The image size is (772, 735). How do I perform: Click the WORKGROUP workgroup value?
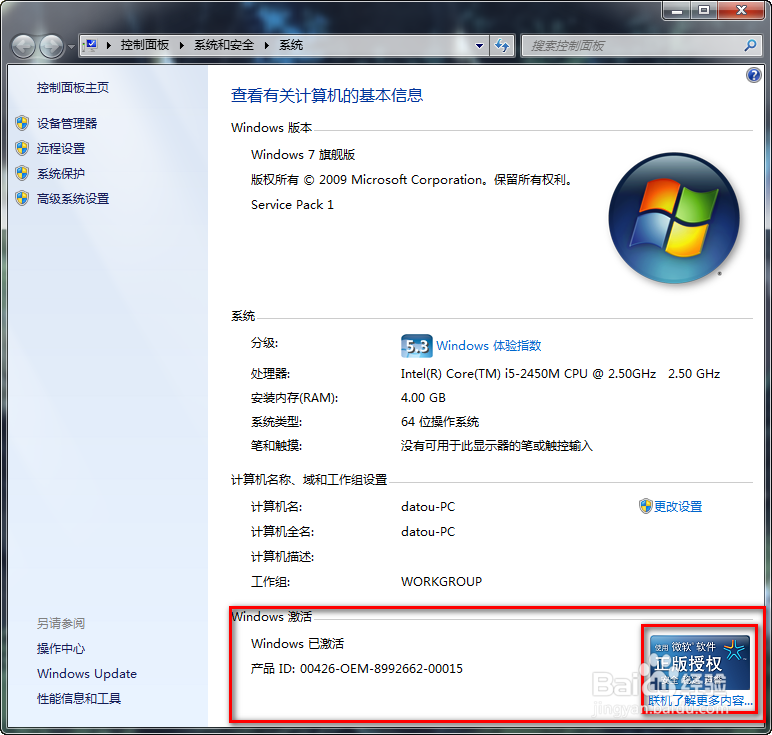[x=442, y=581]
